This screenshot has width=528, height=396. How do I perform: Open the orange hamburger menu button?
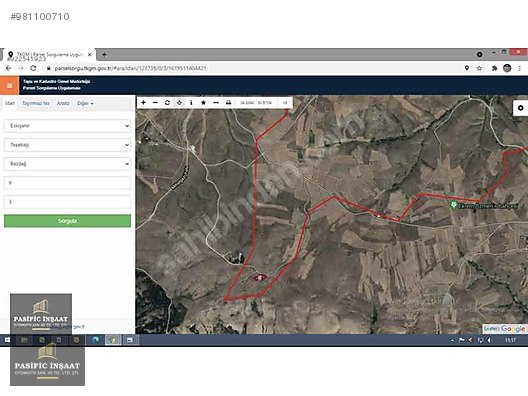click(9, 86)
